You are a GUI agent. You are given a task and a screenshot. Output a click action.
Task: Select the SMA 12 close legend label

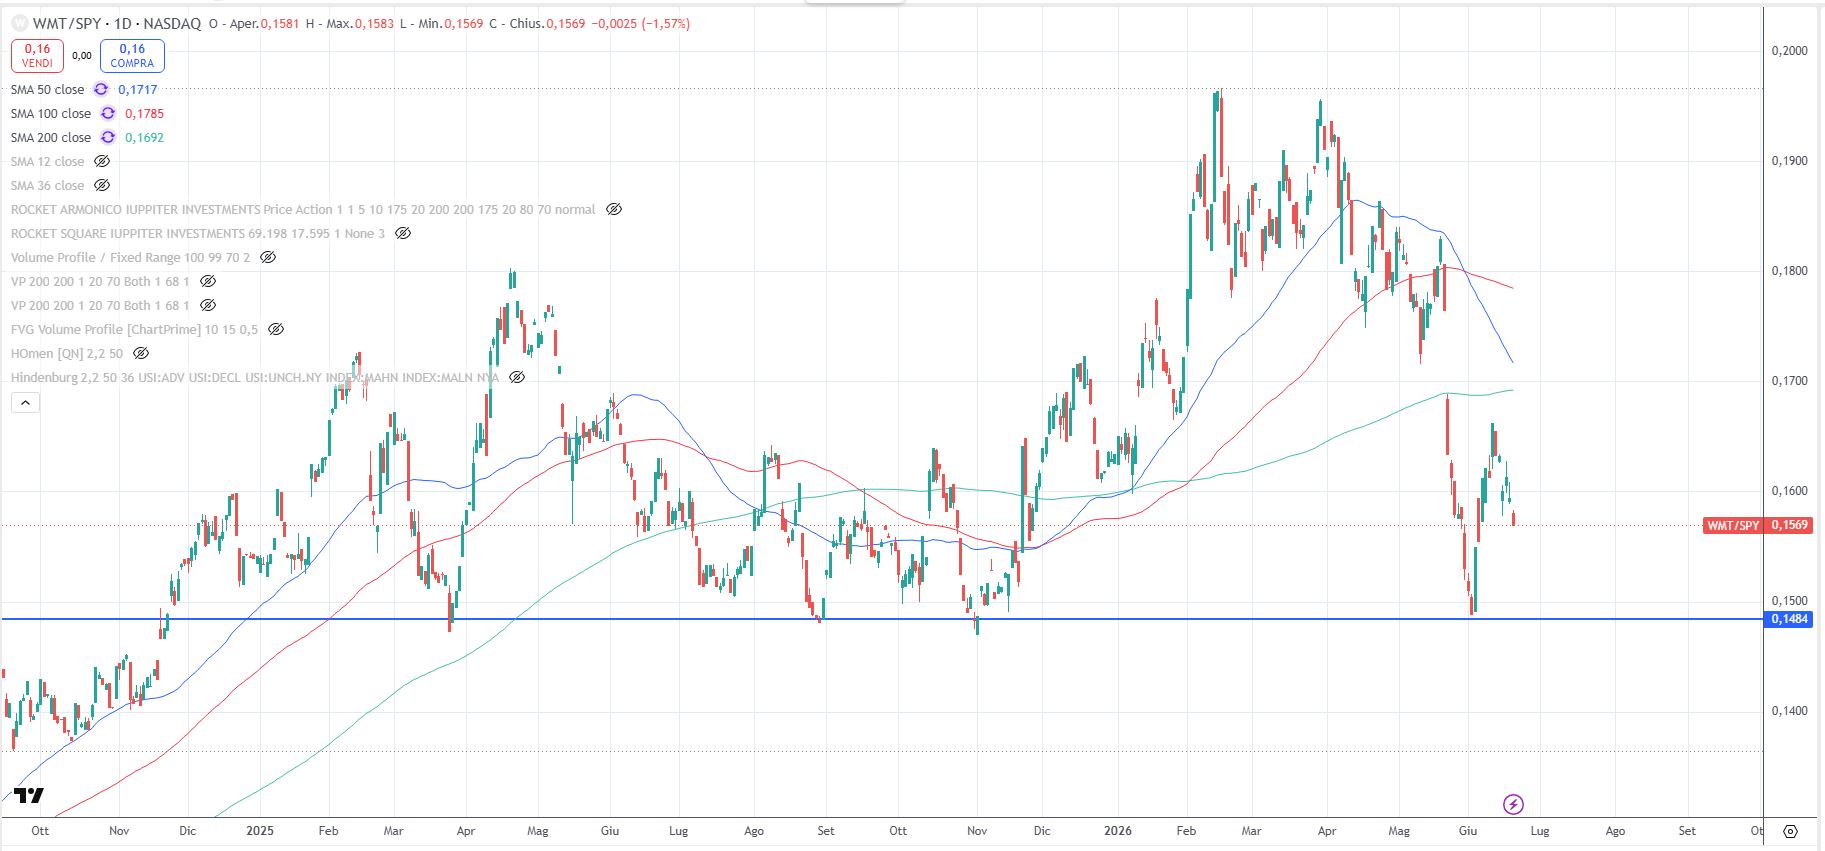coord(48,161)
